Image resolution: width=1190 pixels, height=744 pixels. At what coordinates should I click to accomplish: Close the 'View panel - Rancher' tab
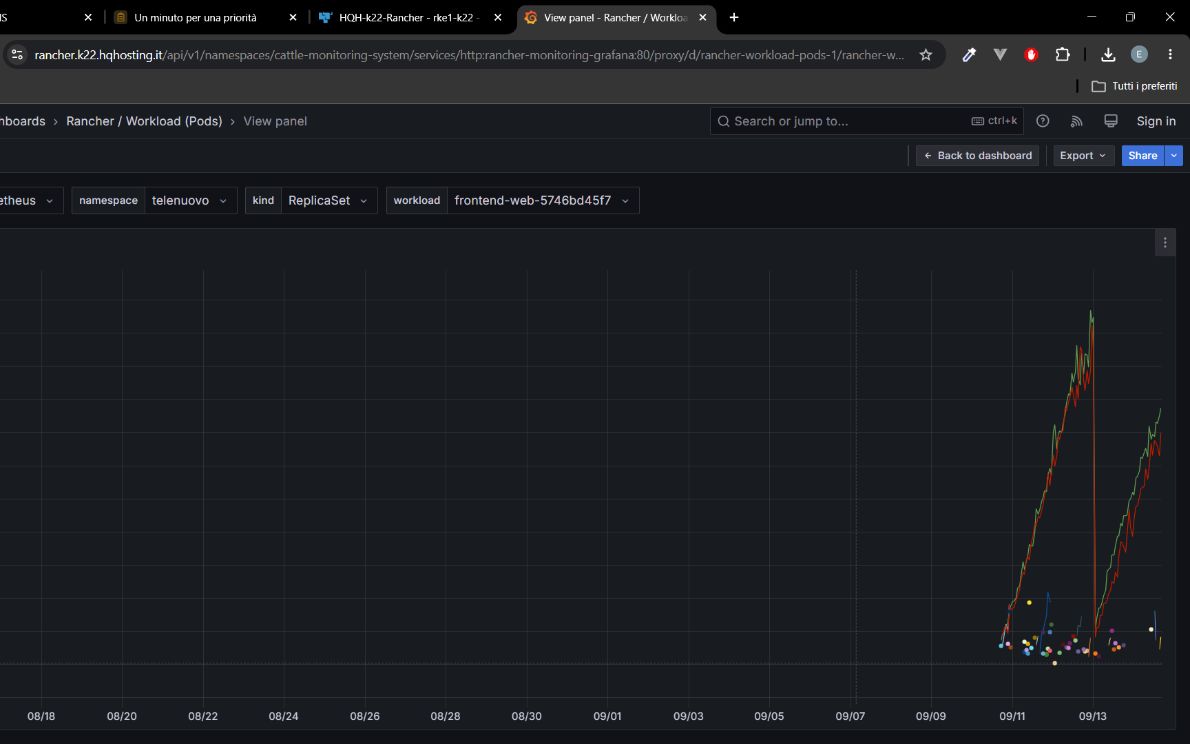click(x=703, y=17)
